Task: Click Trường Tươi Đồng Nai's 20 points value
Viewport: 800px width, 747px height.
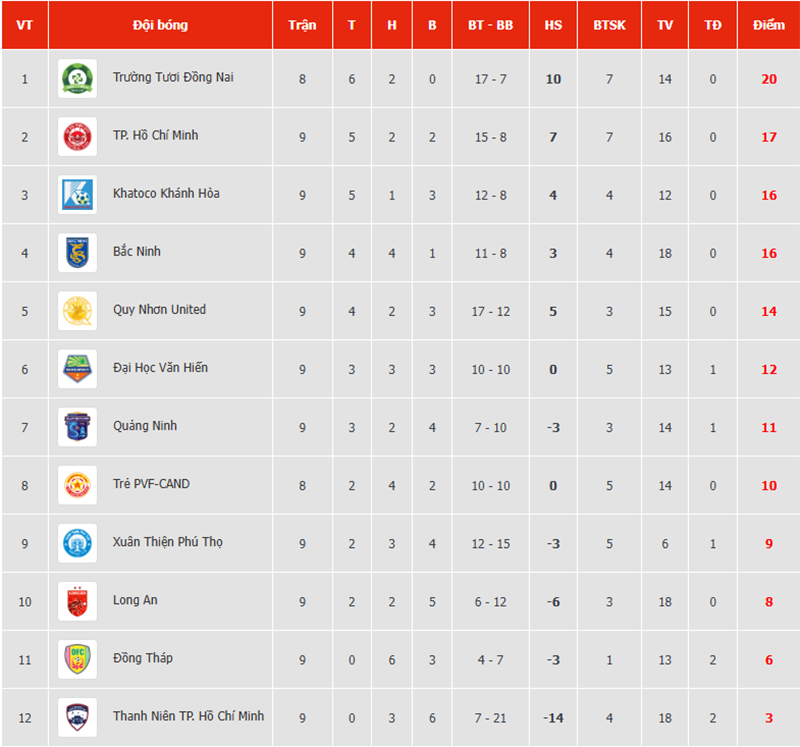Action: pos(768,78)
